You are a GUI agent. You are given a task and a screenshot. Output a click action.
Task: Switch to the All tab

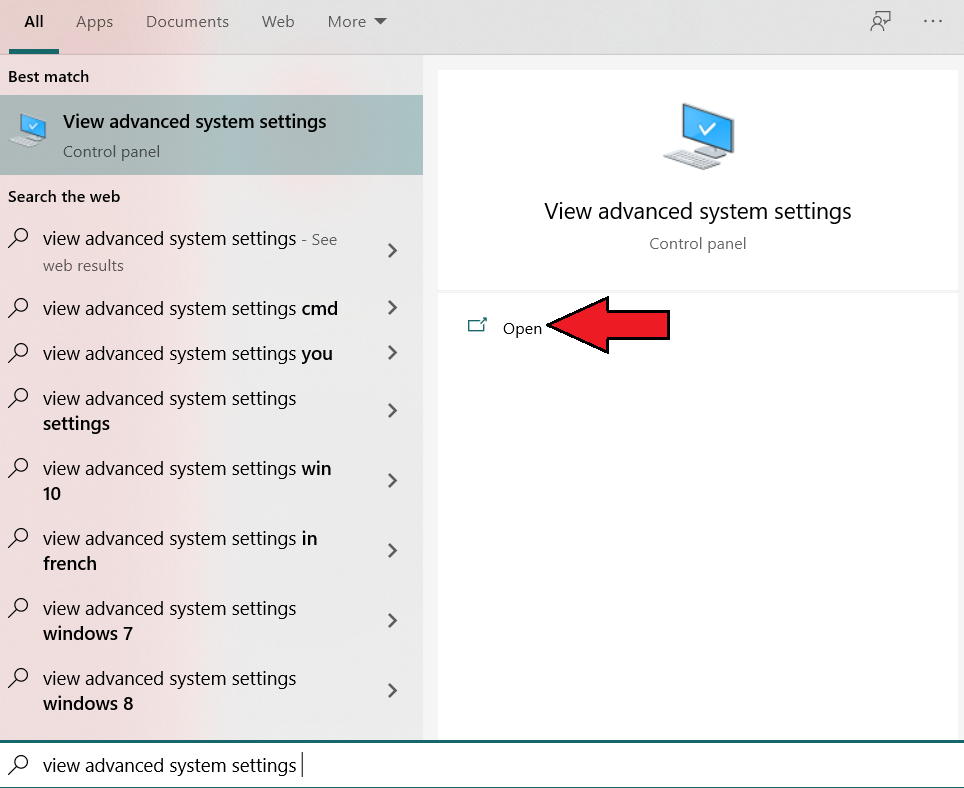coord(34,22)
